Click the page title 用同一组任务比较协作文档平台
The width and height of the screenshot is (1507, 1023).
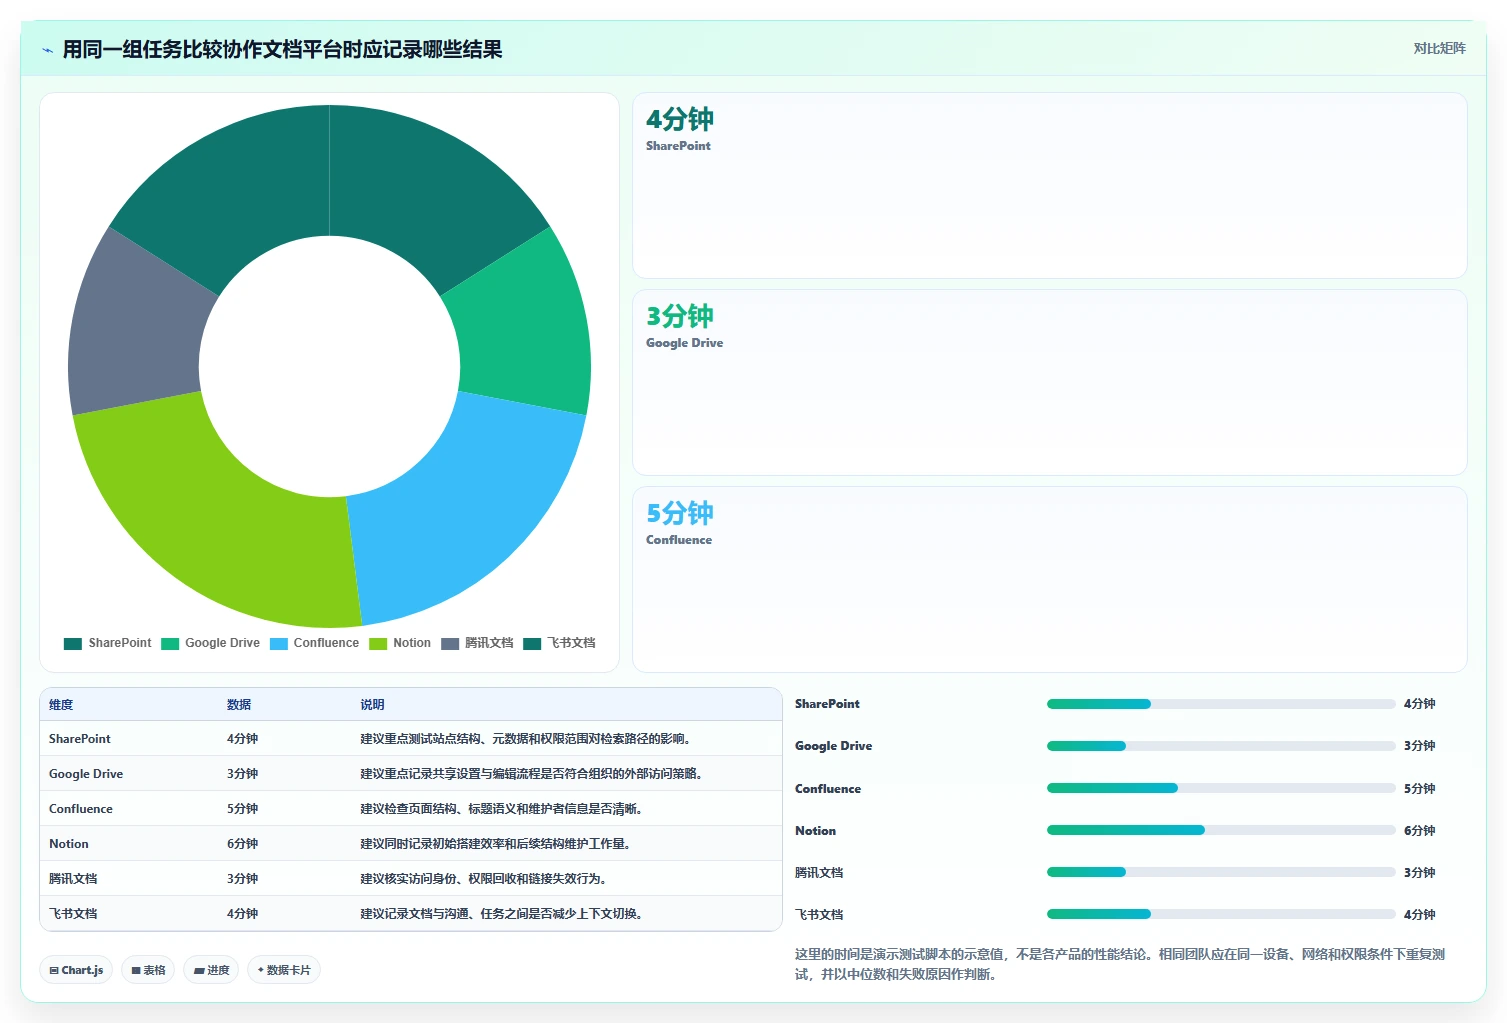point(282,50)
